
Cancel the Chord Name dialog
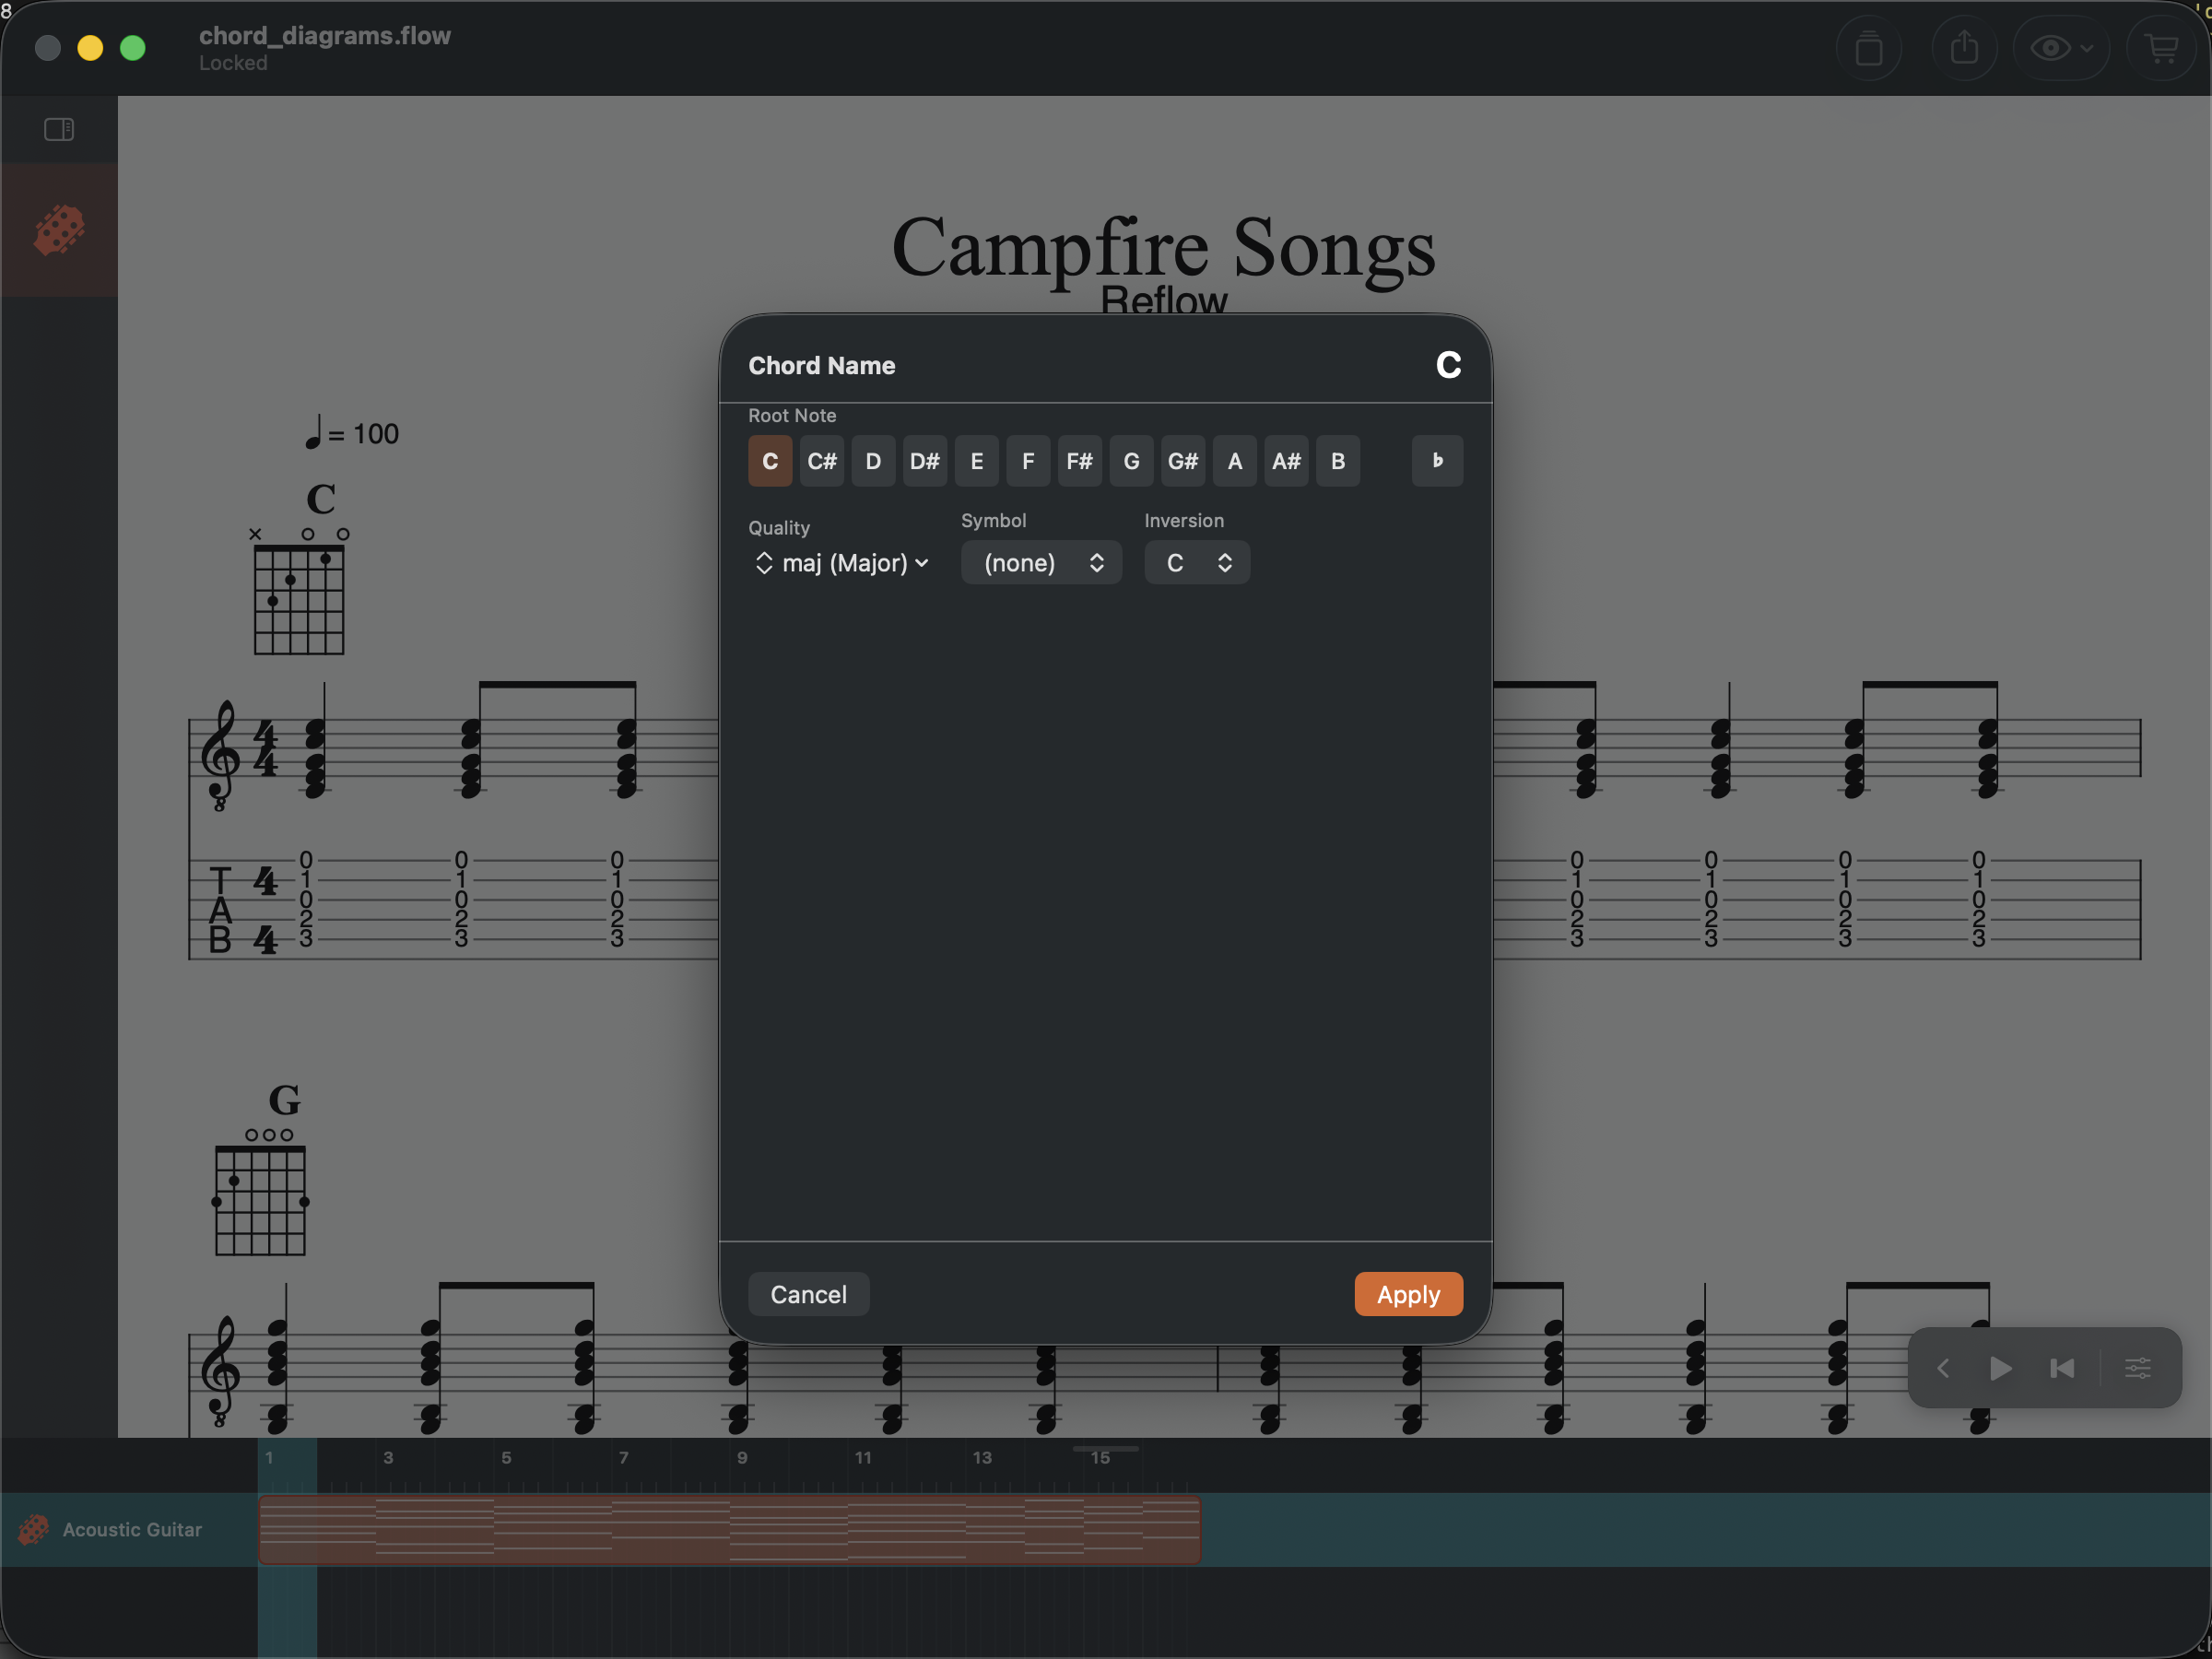808,1293
